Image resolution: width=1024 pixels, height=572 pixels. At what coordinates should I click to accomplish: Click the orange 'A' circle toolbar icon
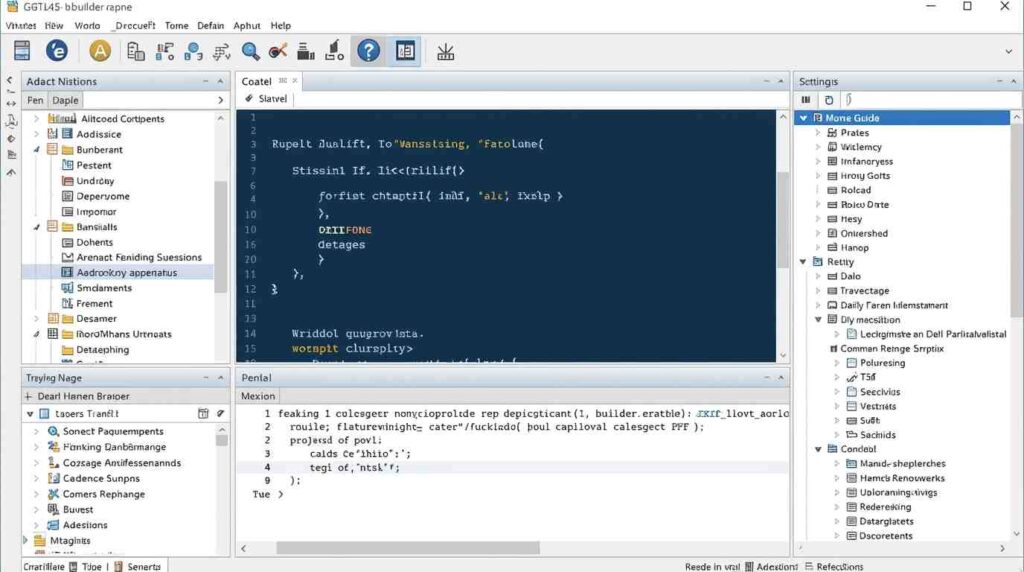tap(100, 50)
